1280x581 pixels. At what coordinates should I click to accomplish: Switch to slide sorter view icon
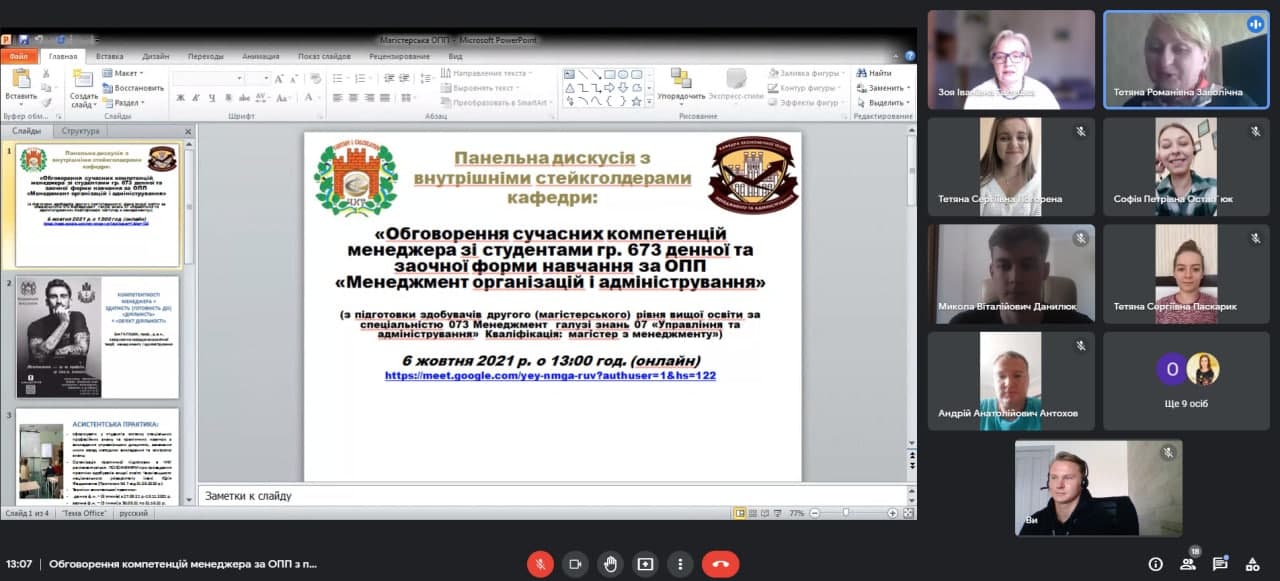pyautogui.click(x=754, y=513)
